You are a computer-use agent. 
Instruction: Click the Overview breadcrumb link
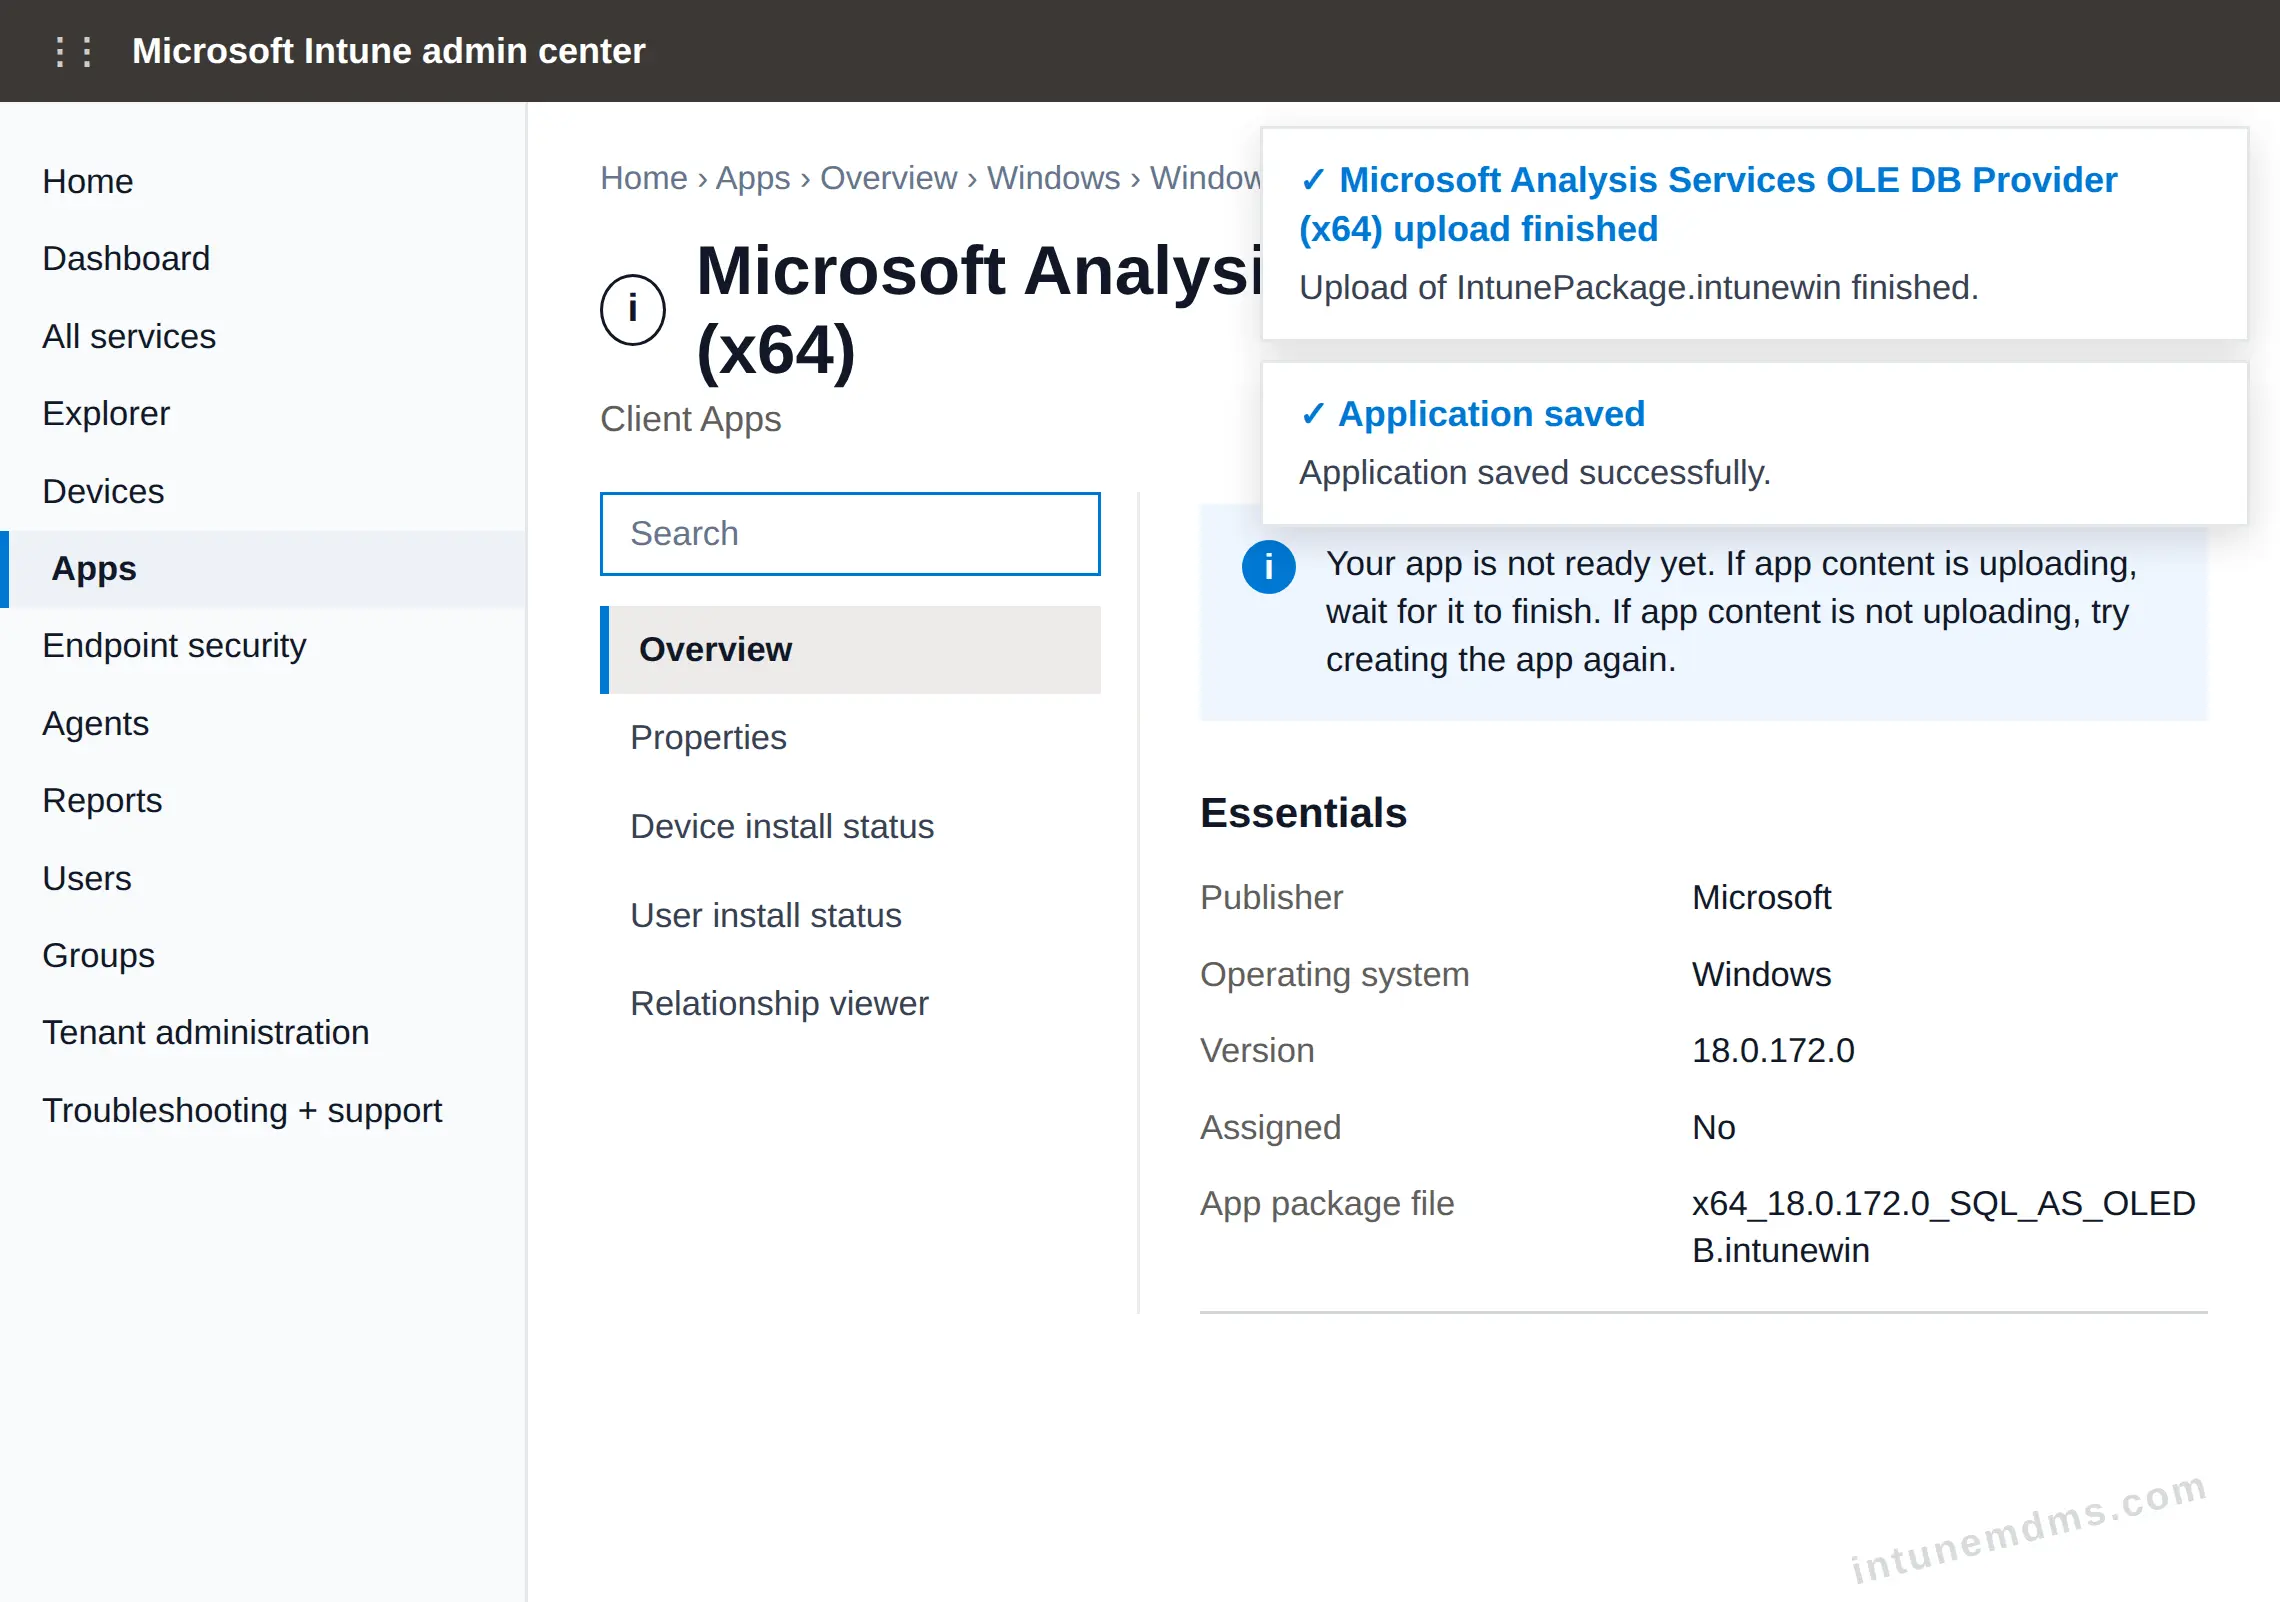[889, 177]
